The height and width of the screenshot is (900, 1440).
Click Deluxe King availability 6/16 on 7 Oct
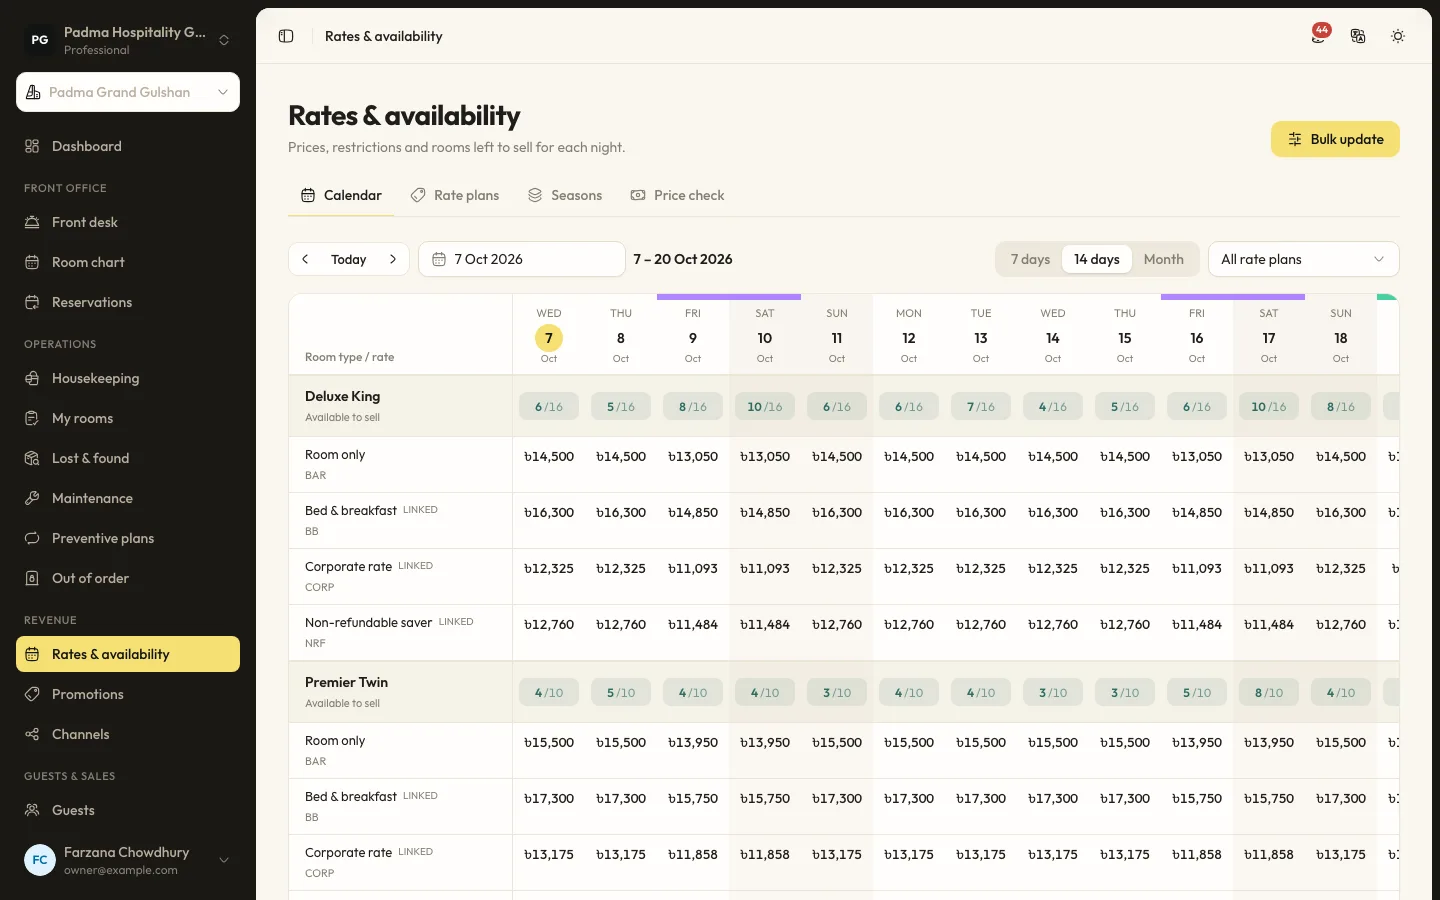coord(549,406)
